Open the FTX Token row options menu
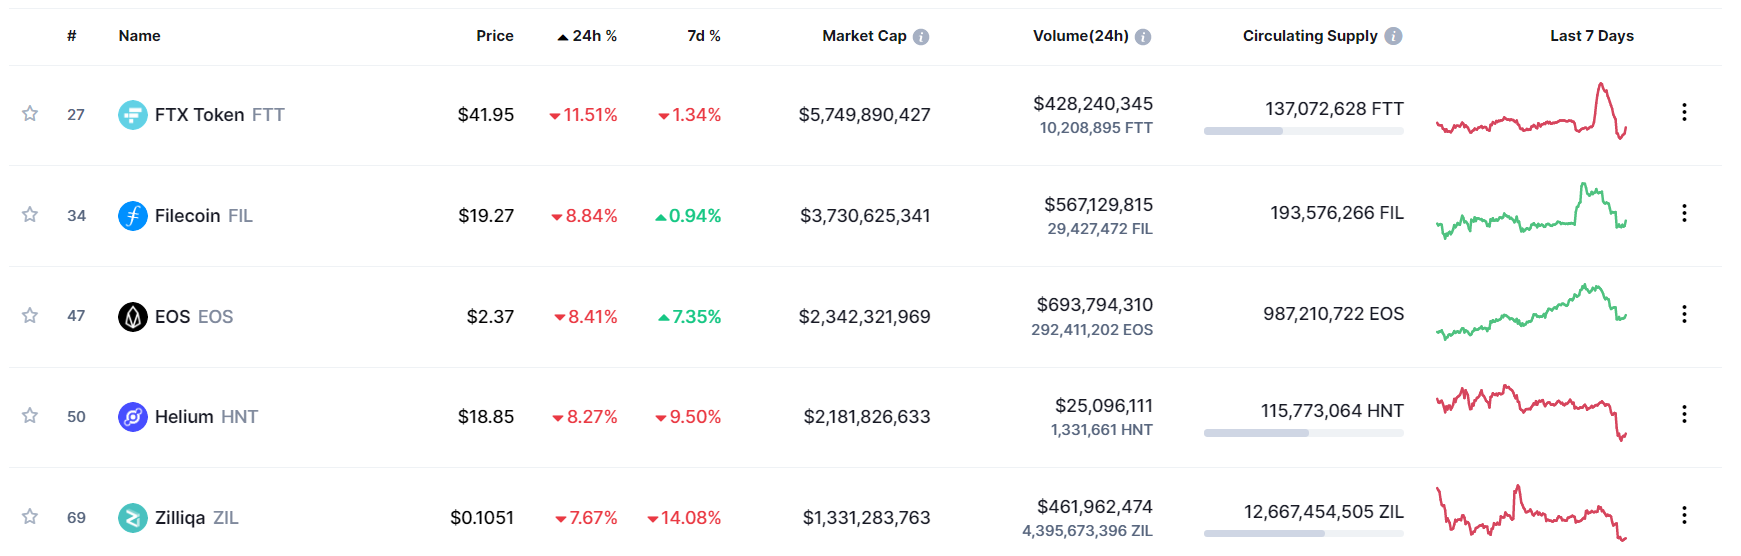The image size is (1741, 556). tap(1684, 112)
